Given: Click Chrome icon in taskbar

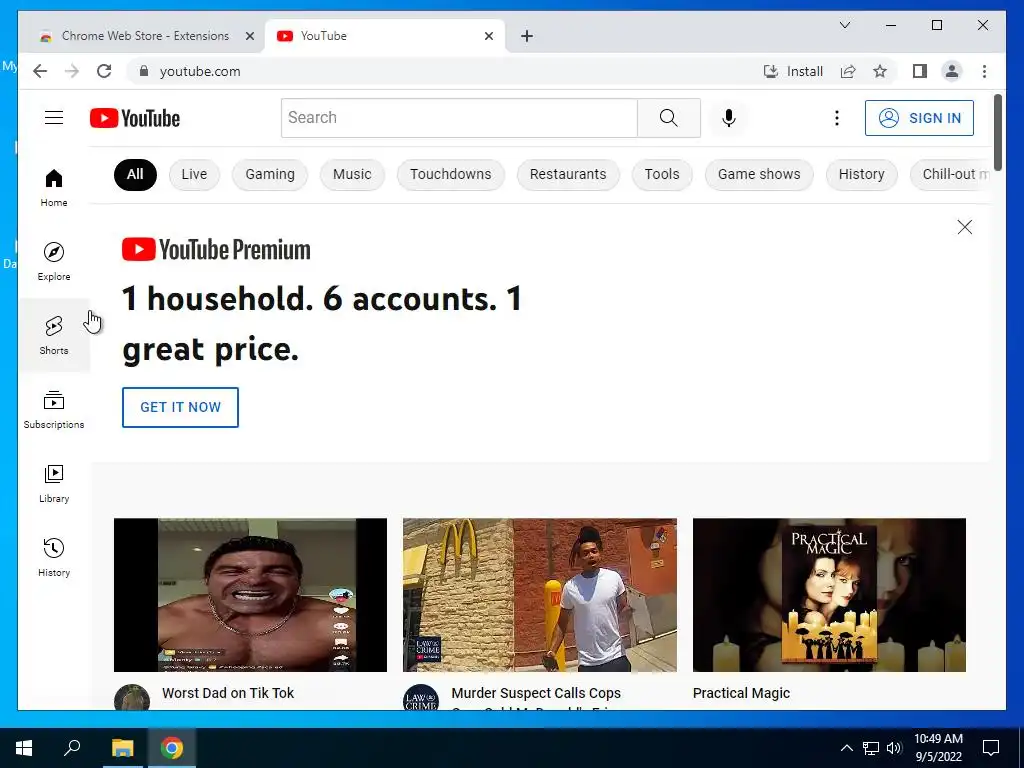Looking at the screenshot, I should tap(172, 748).
